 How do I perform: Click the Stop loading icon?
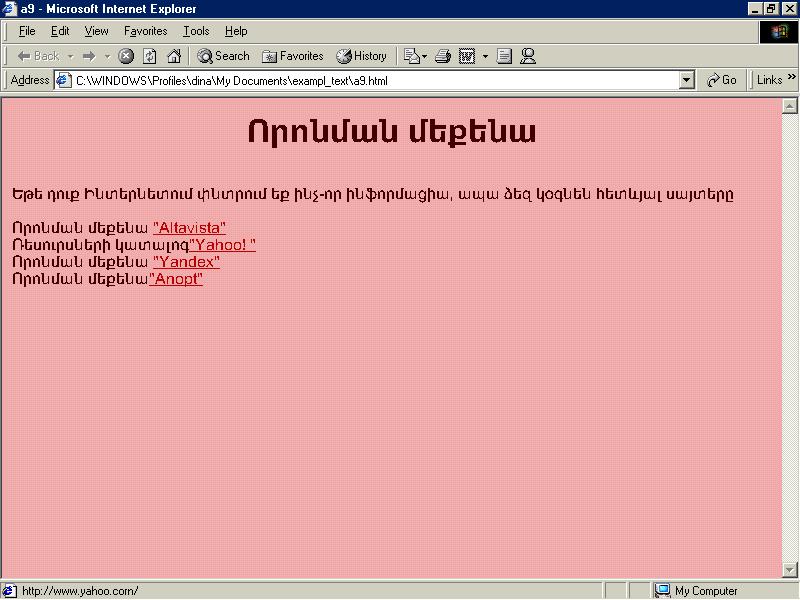tap(126, 56)
